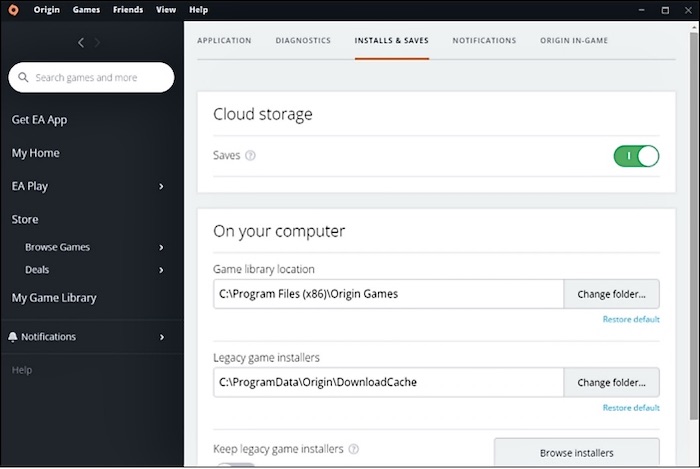This screenshot has width=700, height=469.
Task: Click the search magnifier icon
Action: 23,78
